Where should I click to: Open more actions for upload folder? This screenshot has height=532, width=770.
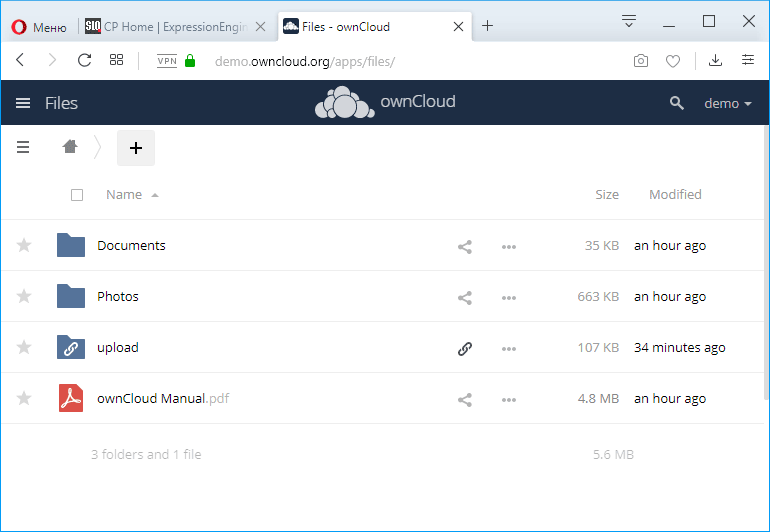pyautogui.click(x=509, y=349)
